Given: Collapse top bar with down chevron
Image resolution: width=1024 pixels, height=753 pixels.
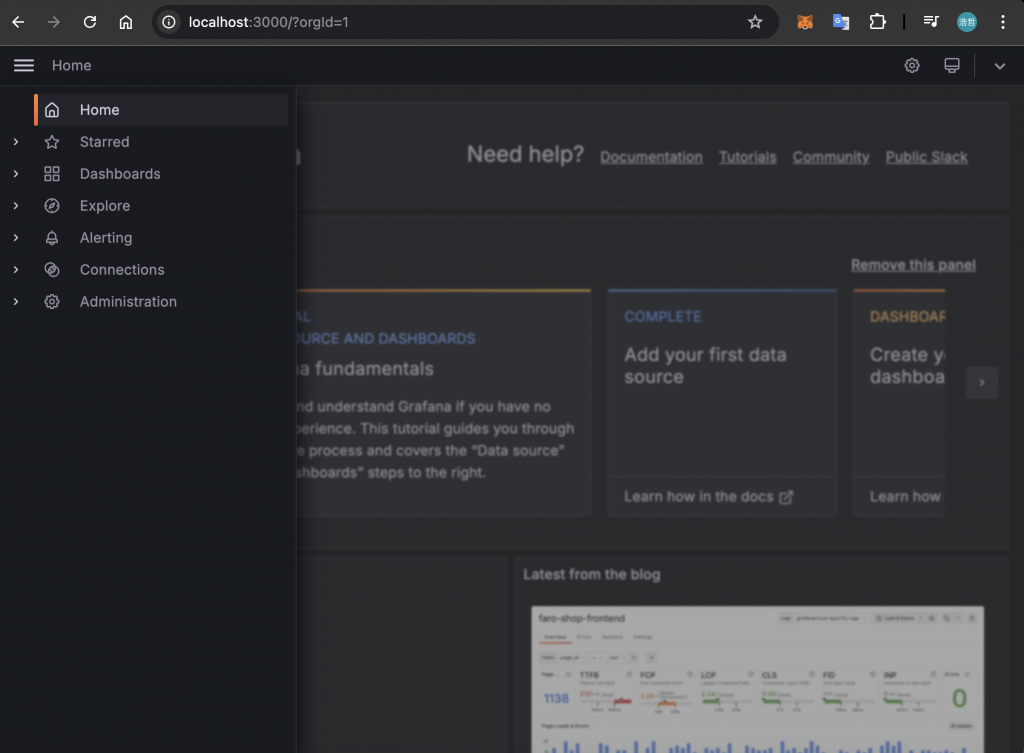Looking at the screenshot, I should [999, 66].
